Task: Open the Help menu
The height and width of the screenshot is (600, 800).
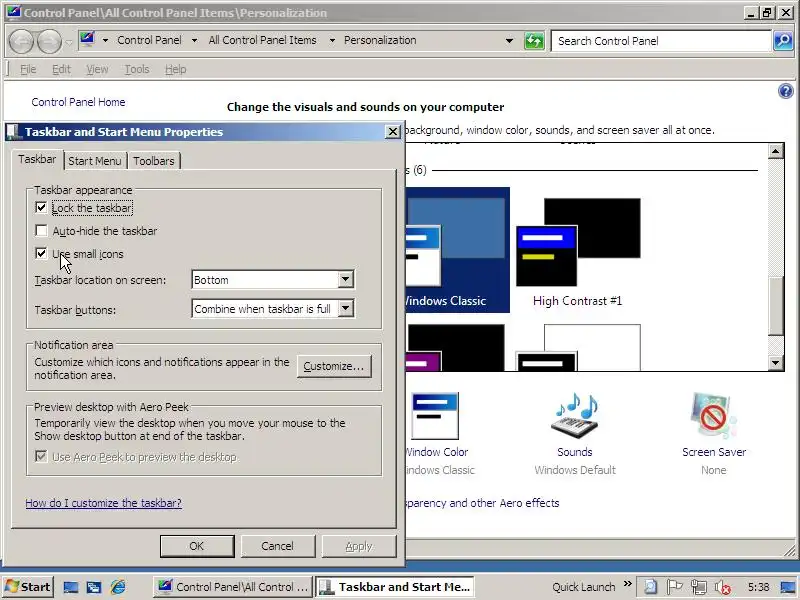Action: click(176, 69)
